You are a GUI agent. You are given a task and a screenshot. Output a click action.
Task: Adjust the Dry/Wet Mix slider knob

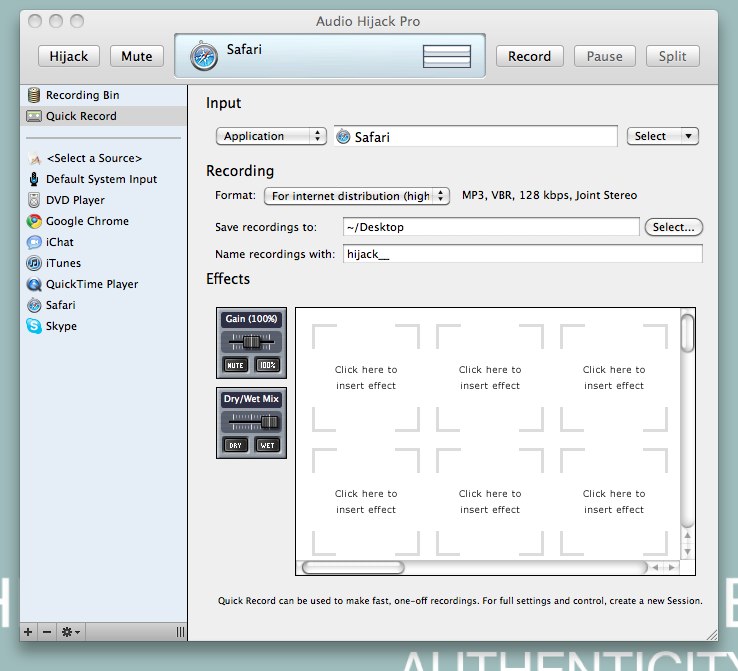click(269, 422)
